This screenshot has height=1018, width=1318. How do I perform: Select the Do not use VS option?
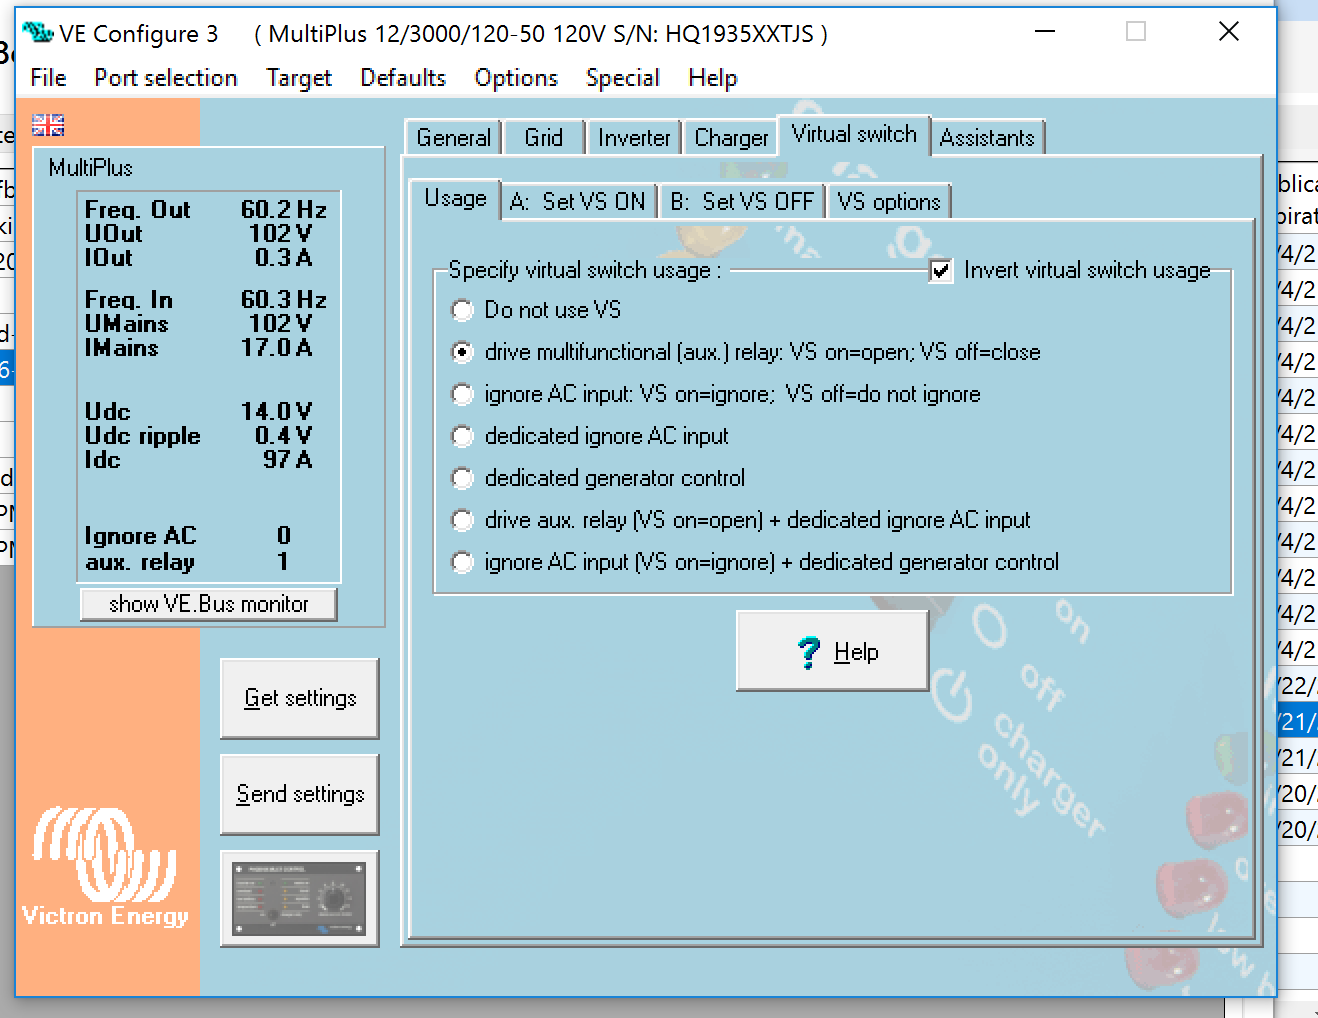[462, 311]
